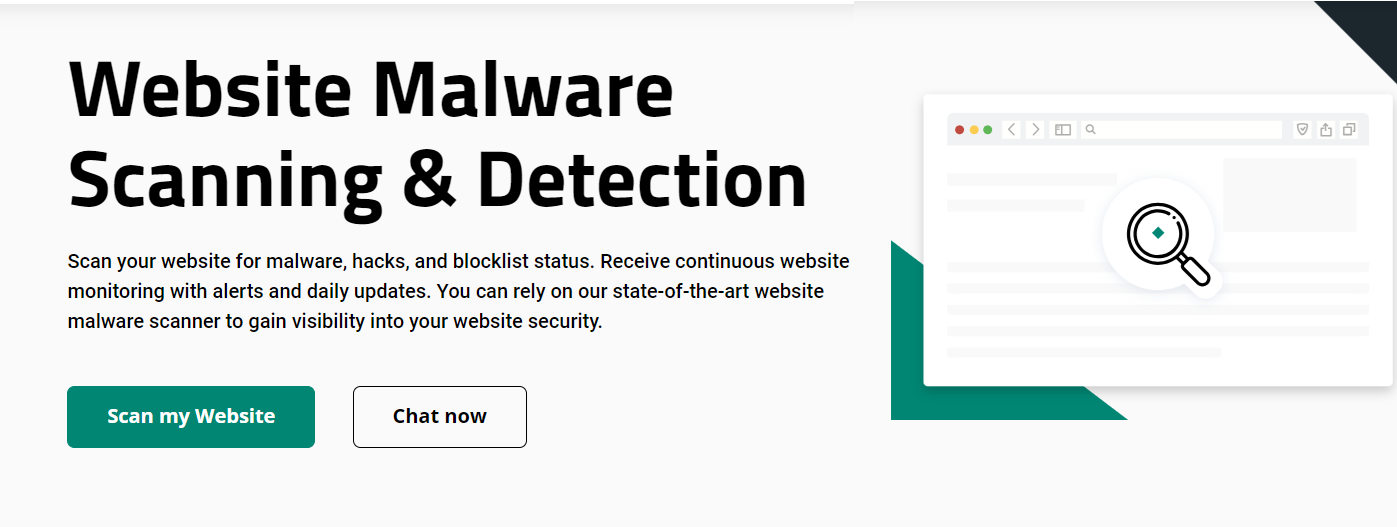Image resolution: width=1397 pixels, height=527 pixels.
Task: Click the red dot in mockup window
Action: tap(960, 130)
